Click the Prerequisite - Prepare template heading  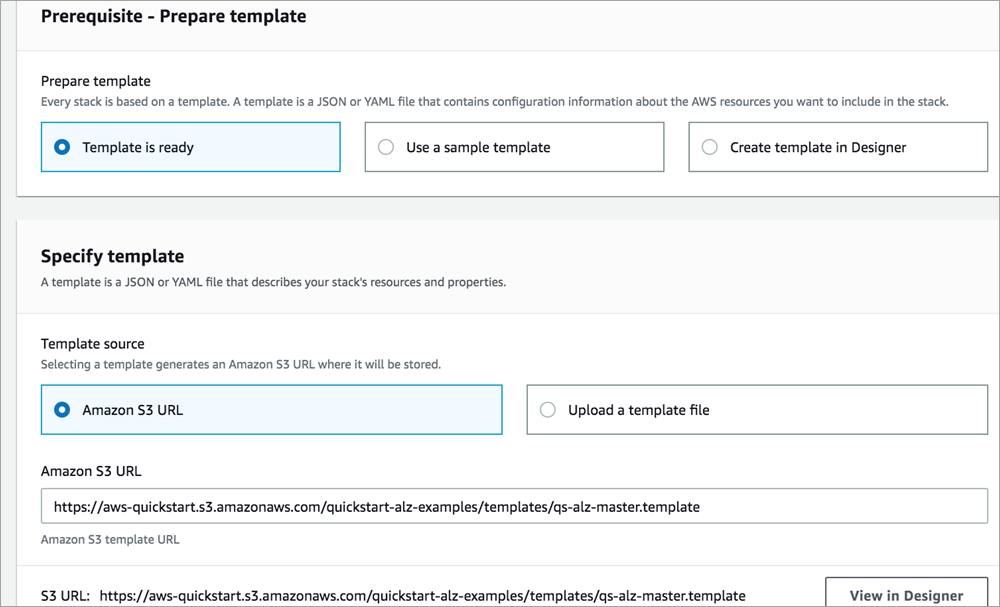(x=173, y=16)
